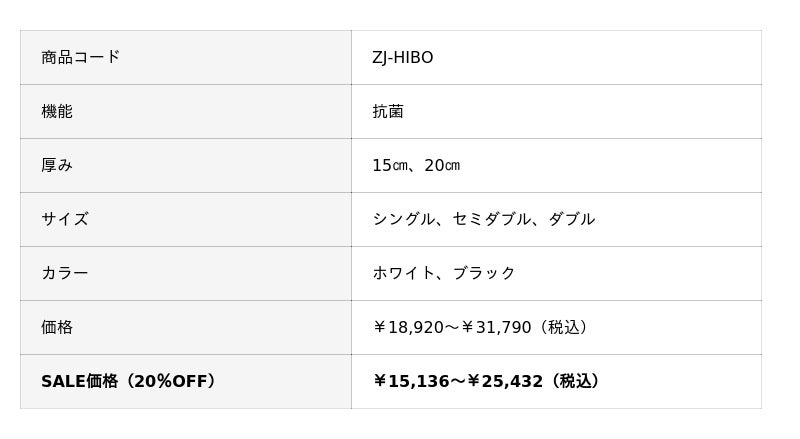Image resolution: width=800 pixels, height=439 pixels.
Task: Click the 20㎝ thickness value
Action: coord(442,165)
